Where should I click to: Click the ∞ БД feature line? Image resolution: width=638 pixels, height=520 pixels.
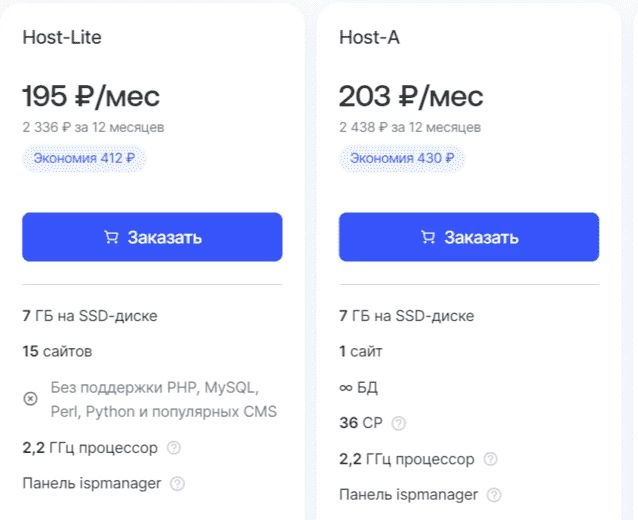358,387
